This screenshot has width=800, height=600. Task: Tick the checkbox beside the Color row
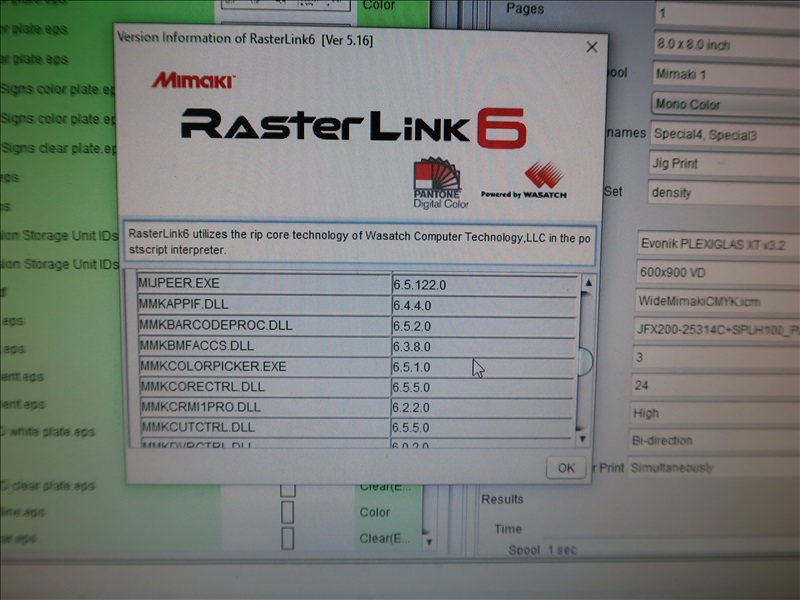[288, 513]
